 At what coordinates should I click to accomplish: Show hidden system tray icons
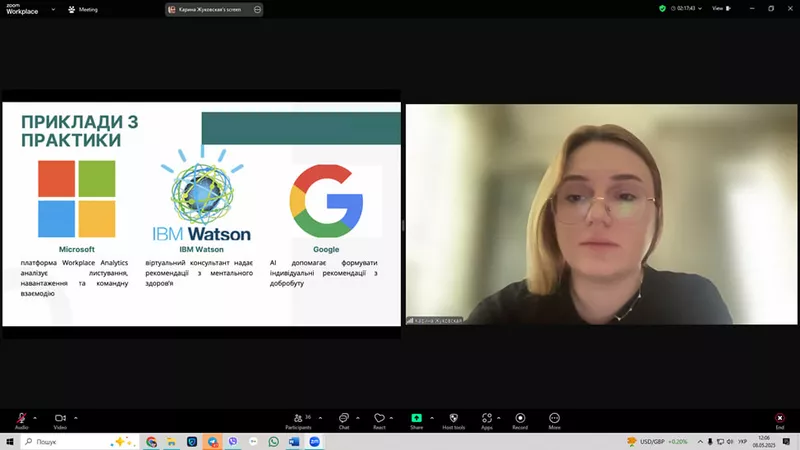pos(700,442)
